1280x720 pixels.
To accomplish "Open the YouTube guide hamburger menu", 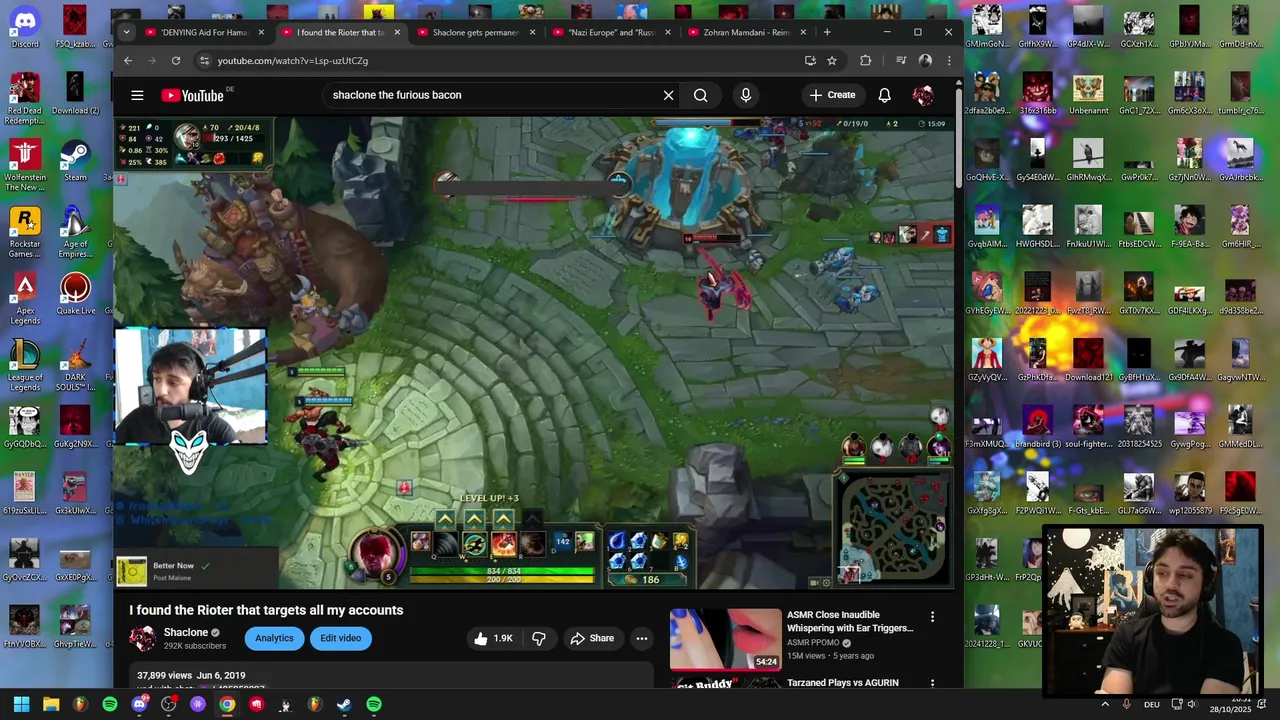I will tap(137, 95).
